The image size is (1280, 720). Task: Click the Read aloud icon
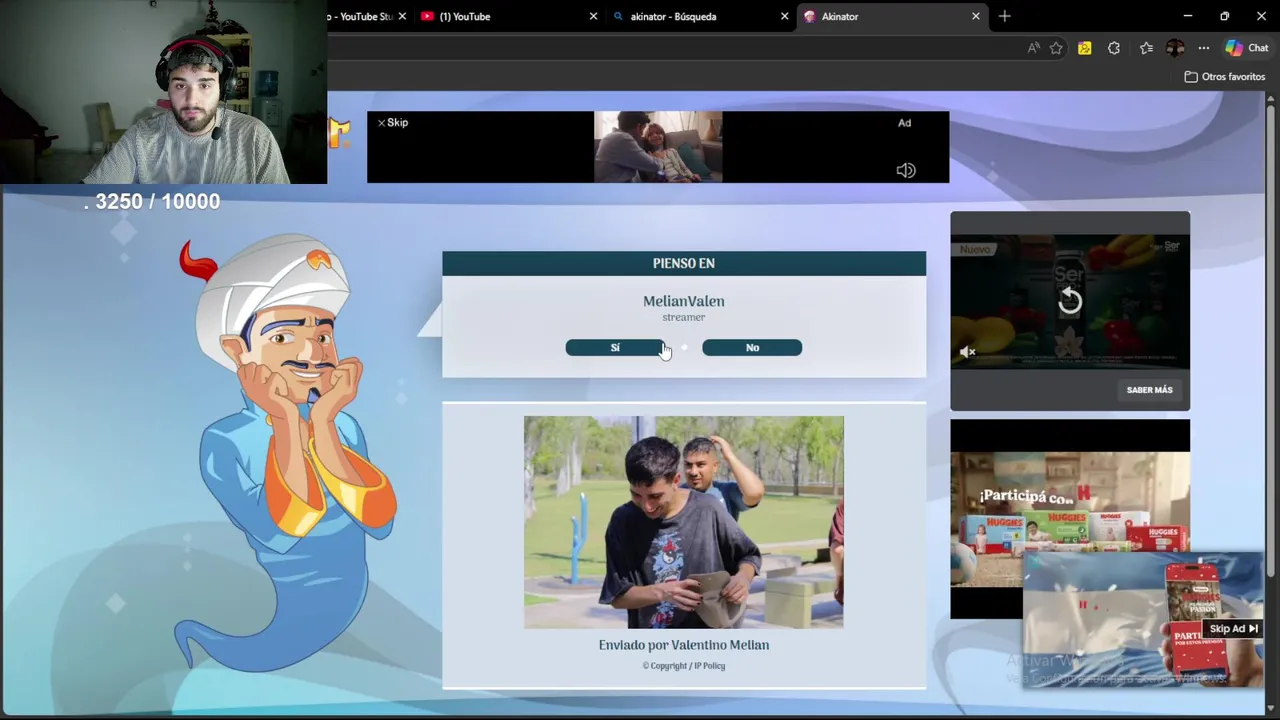pyautogui.click(x=1034, y=48)
